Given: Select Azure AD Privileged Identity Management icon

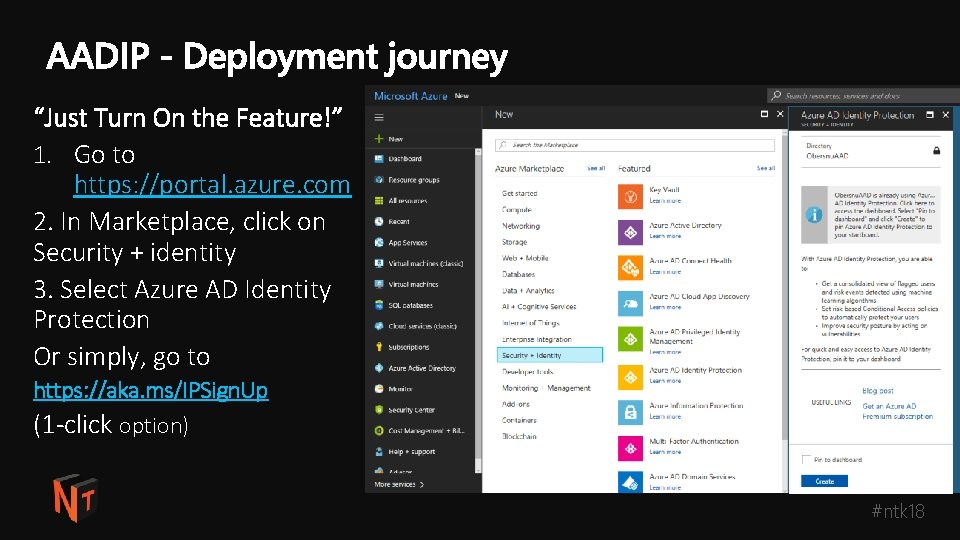Looking at the screenshot, I should (630, 339).
